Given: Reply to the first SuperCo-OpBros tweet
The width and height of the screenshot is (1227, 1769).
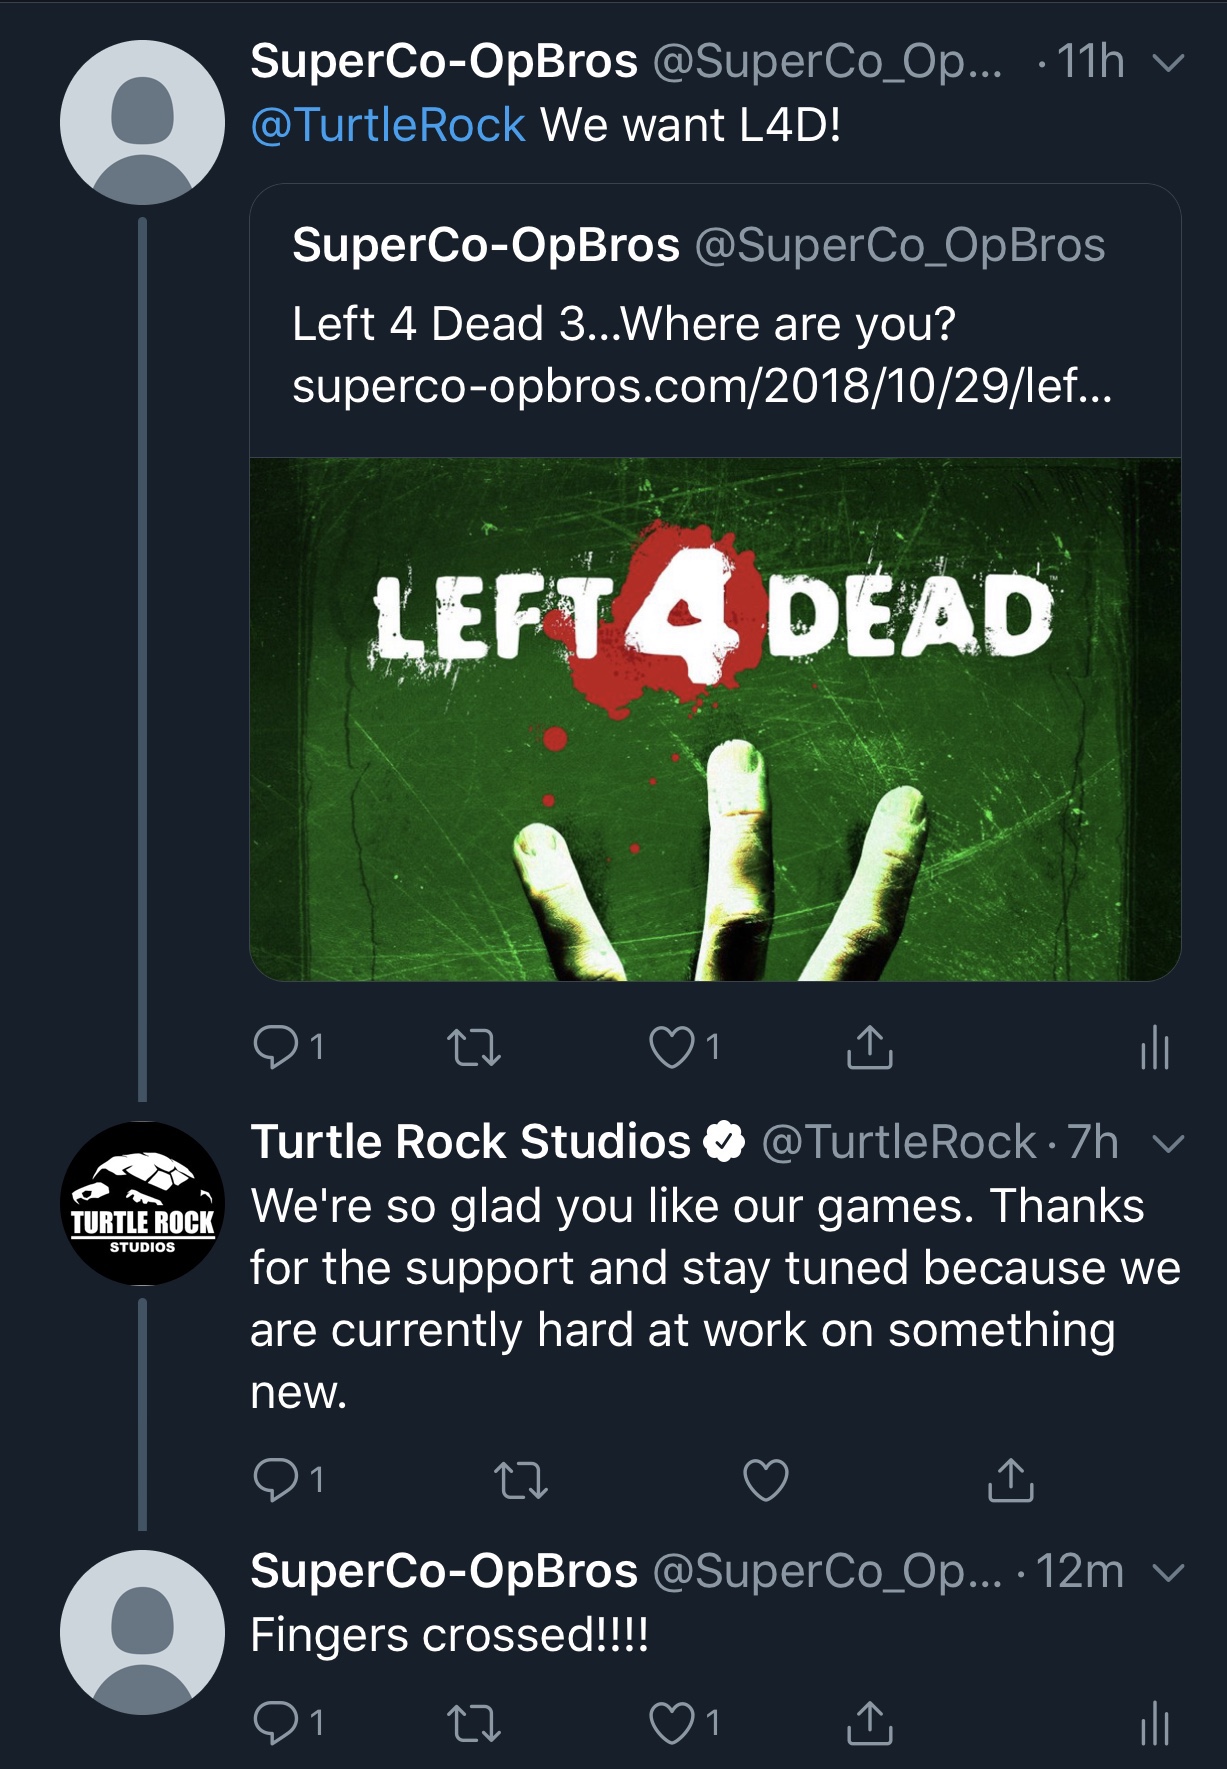Looking at the screenshot, I should click(275, 1046).
